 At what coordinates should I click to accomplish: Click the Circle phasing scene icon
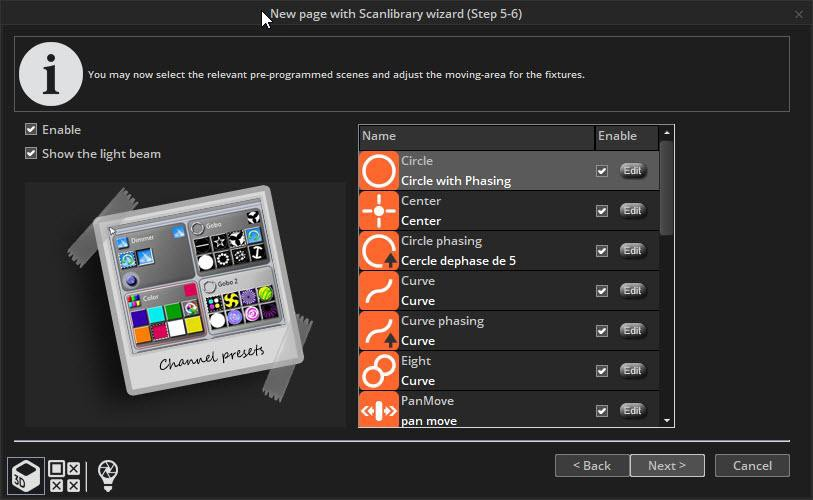click(x=379, y=251)
